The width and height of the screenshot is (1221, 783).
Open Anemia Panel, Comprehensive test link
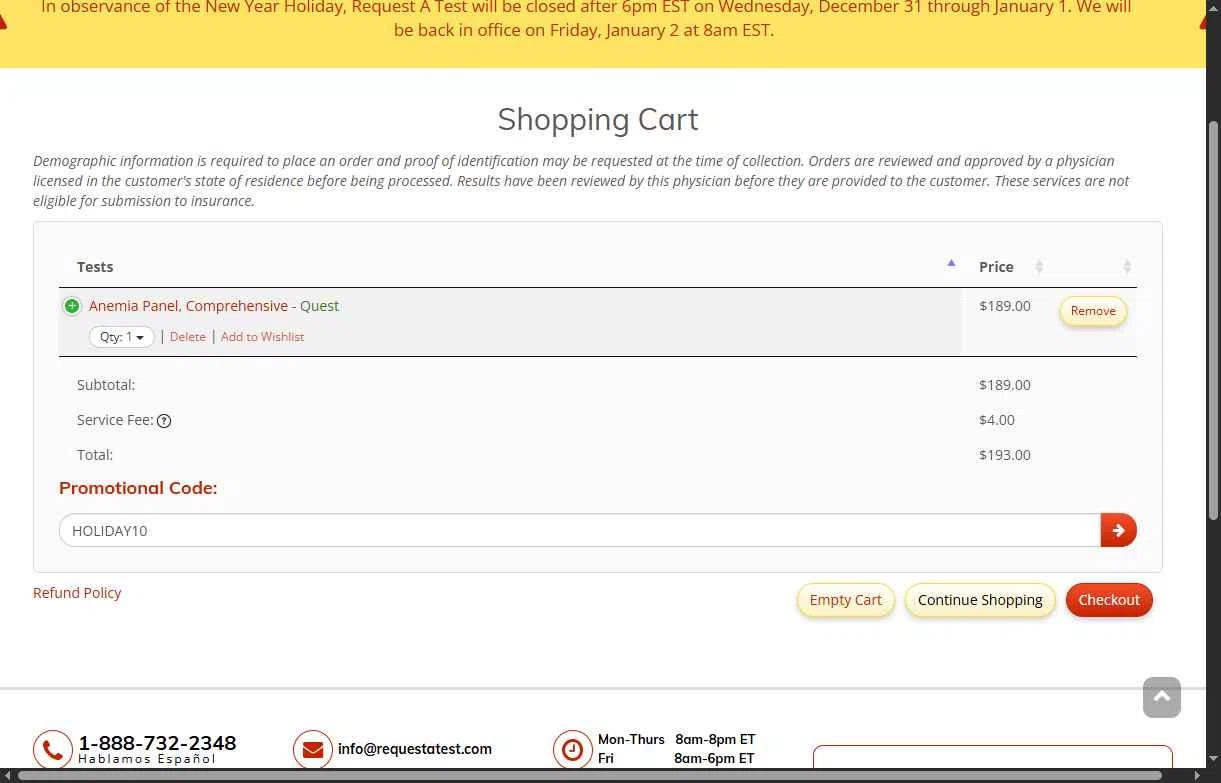[188, 306]
